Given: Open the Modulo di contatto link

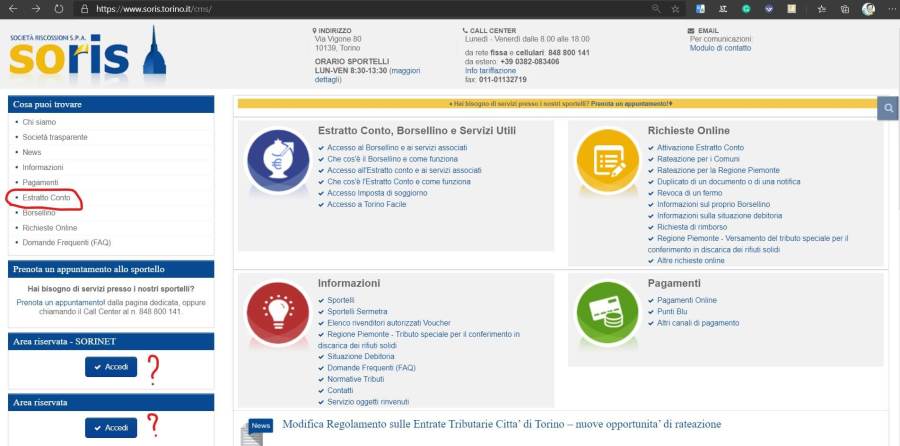Looking at the screenshot, I should 720,48.
